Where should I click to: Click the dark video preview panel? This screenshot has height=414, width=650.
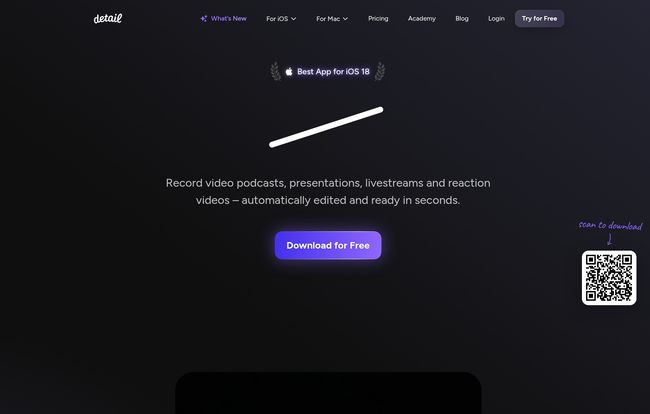coord(328,393)
